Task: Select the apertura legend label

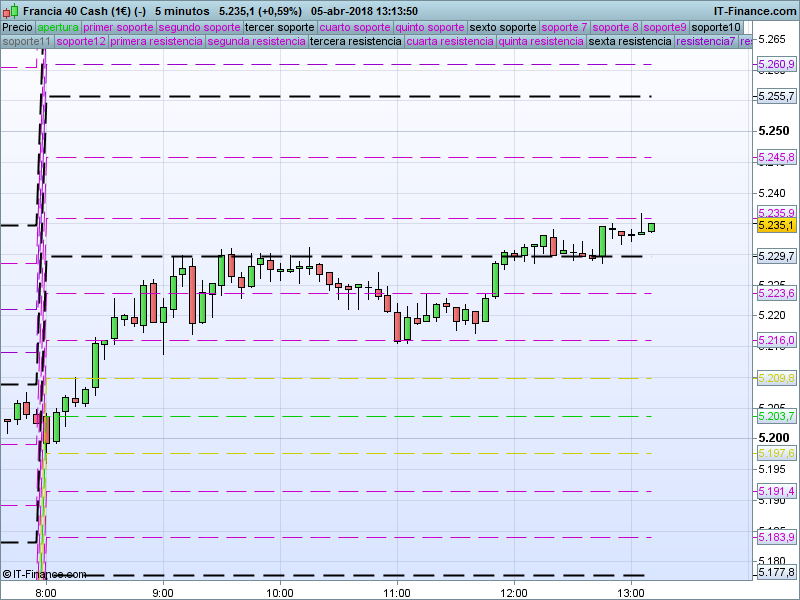Action: tap(58, 28)
